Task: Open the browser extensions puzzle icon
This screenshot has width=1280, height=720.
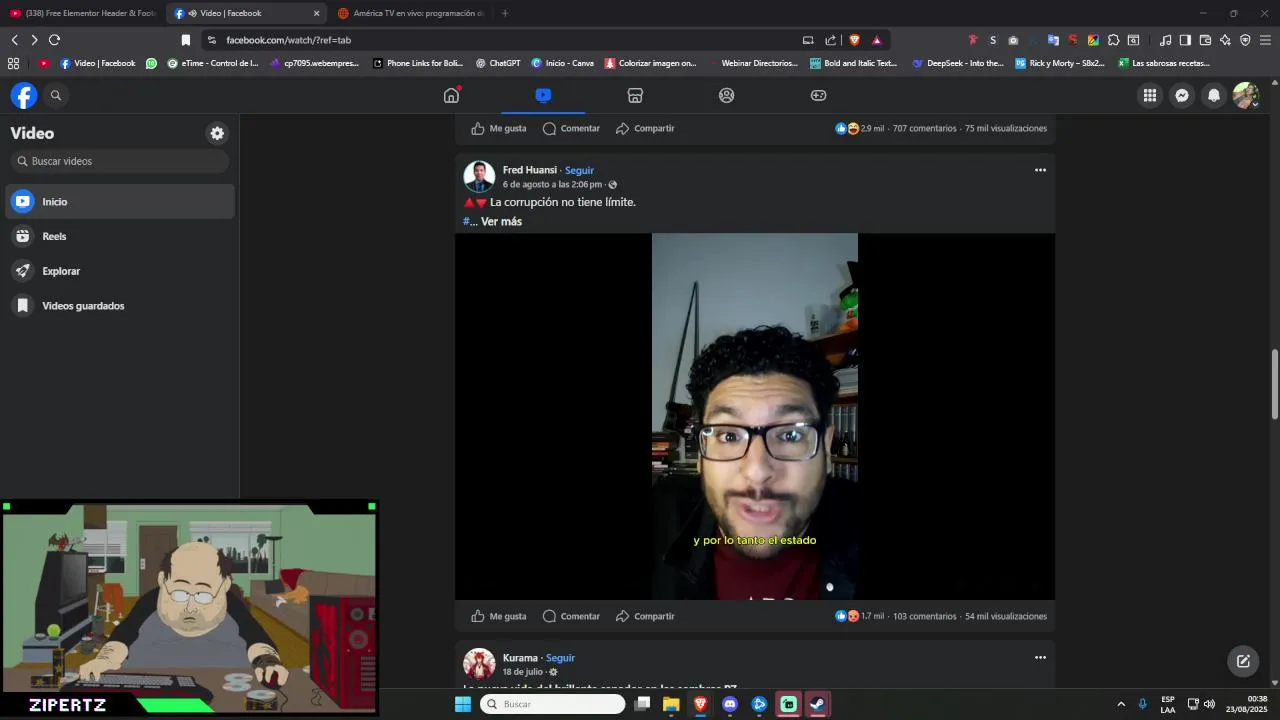Action: click(x=1113, y=40)
